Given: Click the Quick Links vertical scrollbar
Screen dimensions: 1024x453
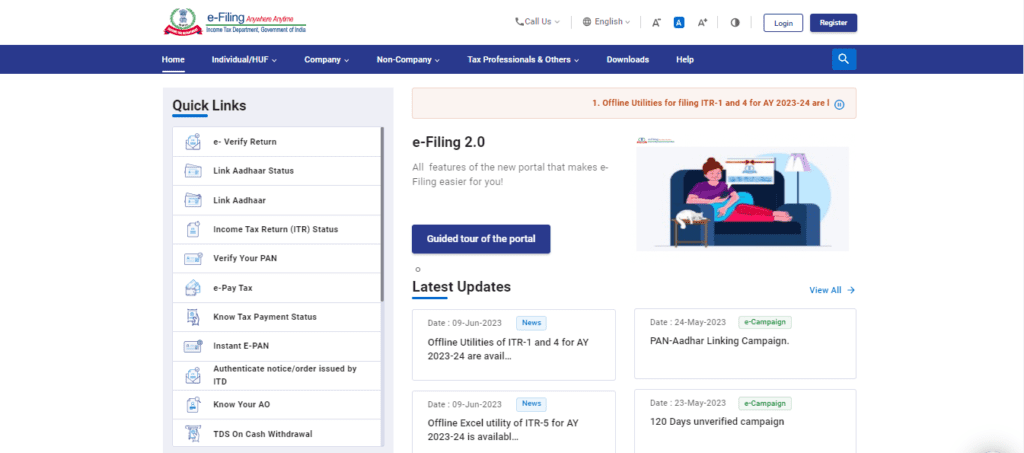Looking at the screenshot, I should 383,214.
